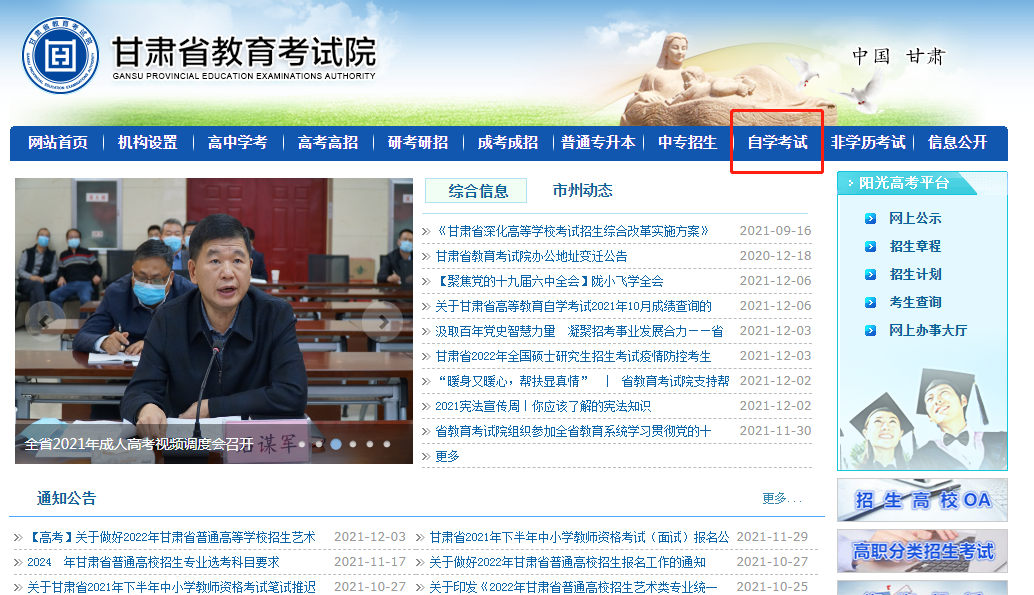The image size is (1034, 595).
Task: Switch to 综合信息 tab
Action: (476, 191)
